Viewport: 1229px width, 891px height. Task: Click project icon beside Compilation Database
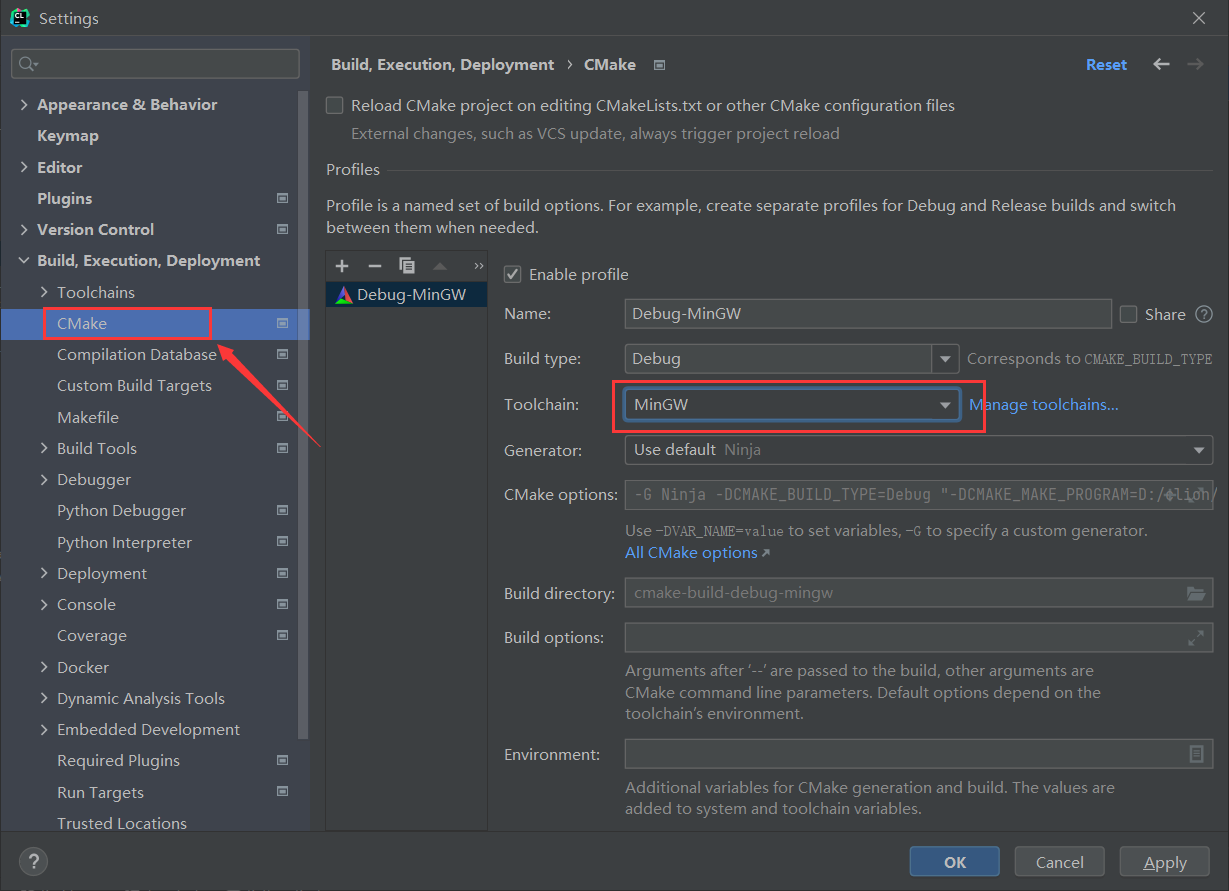283,354
